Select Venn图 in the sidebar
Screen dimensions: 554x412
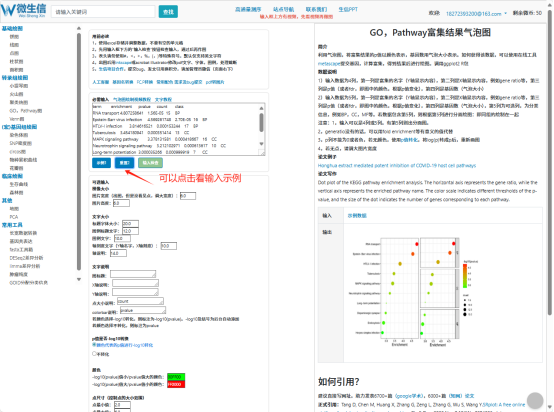[x=17, y=119]
